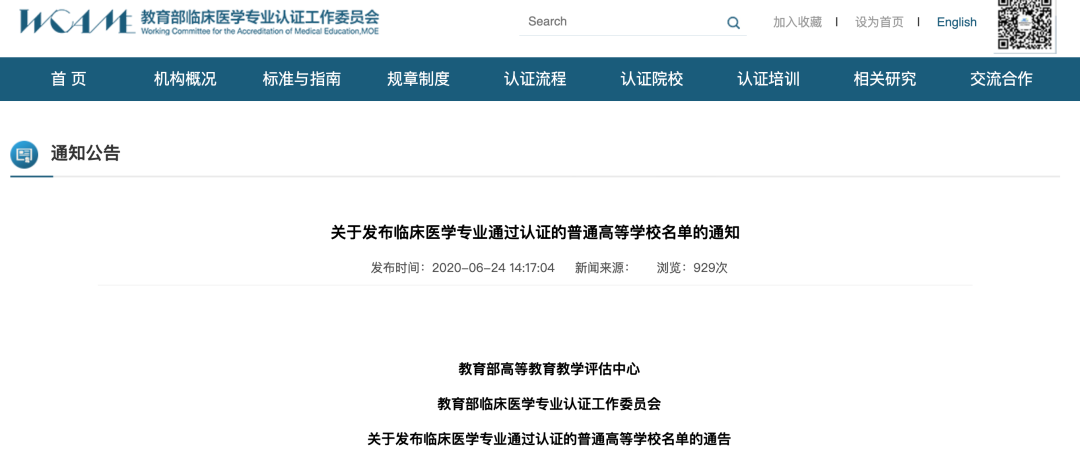Viewport: 1080px width, 451px height.
Task: Click the WCAME logo in header
Action: coord(76,21)
